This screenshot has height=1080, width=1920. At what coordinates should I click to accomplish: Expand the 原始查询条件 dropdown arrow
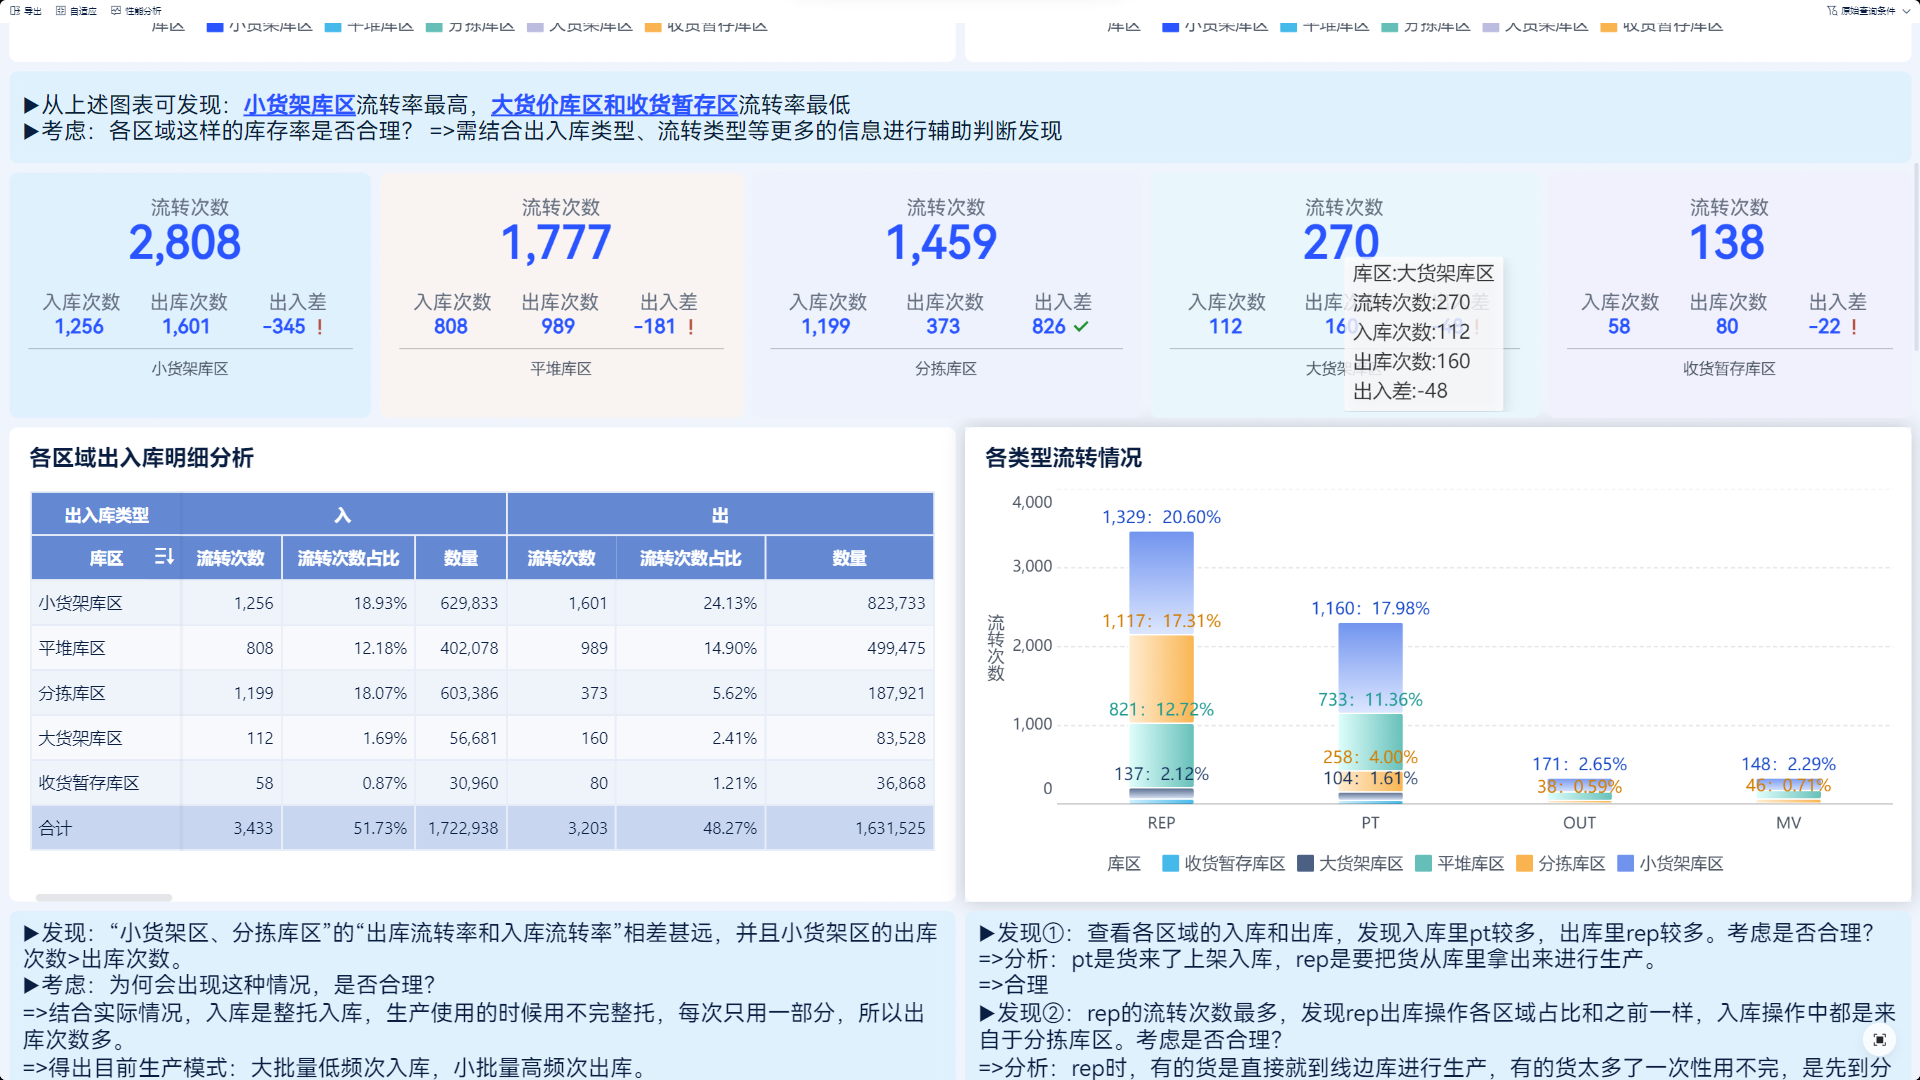click(x=1907, y=11)
